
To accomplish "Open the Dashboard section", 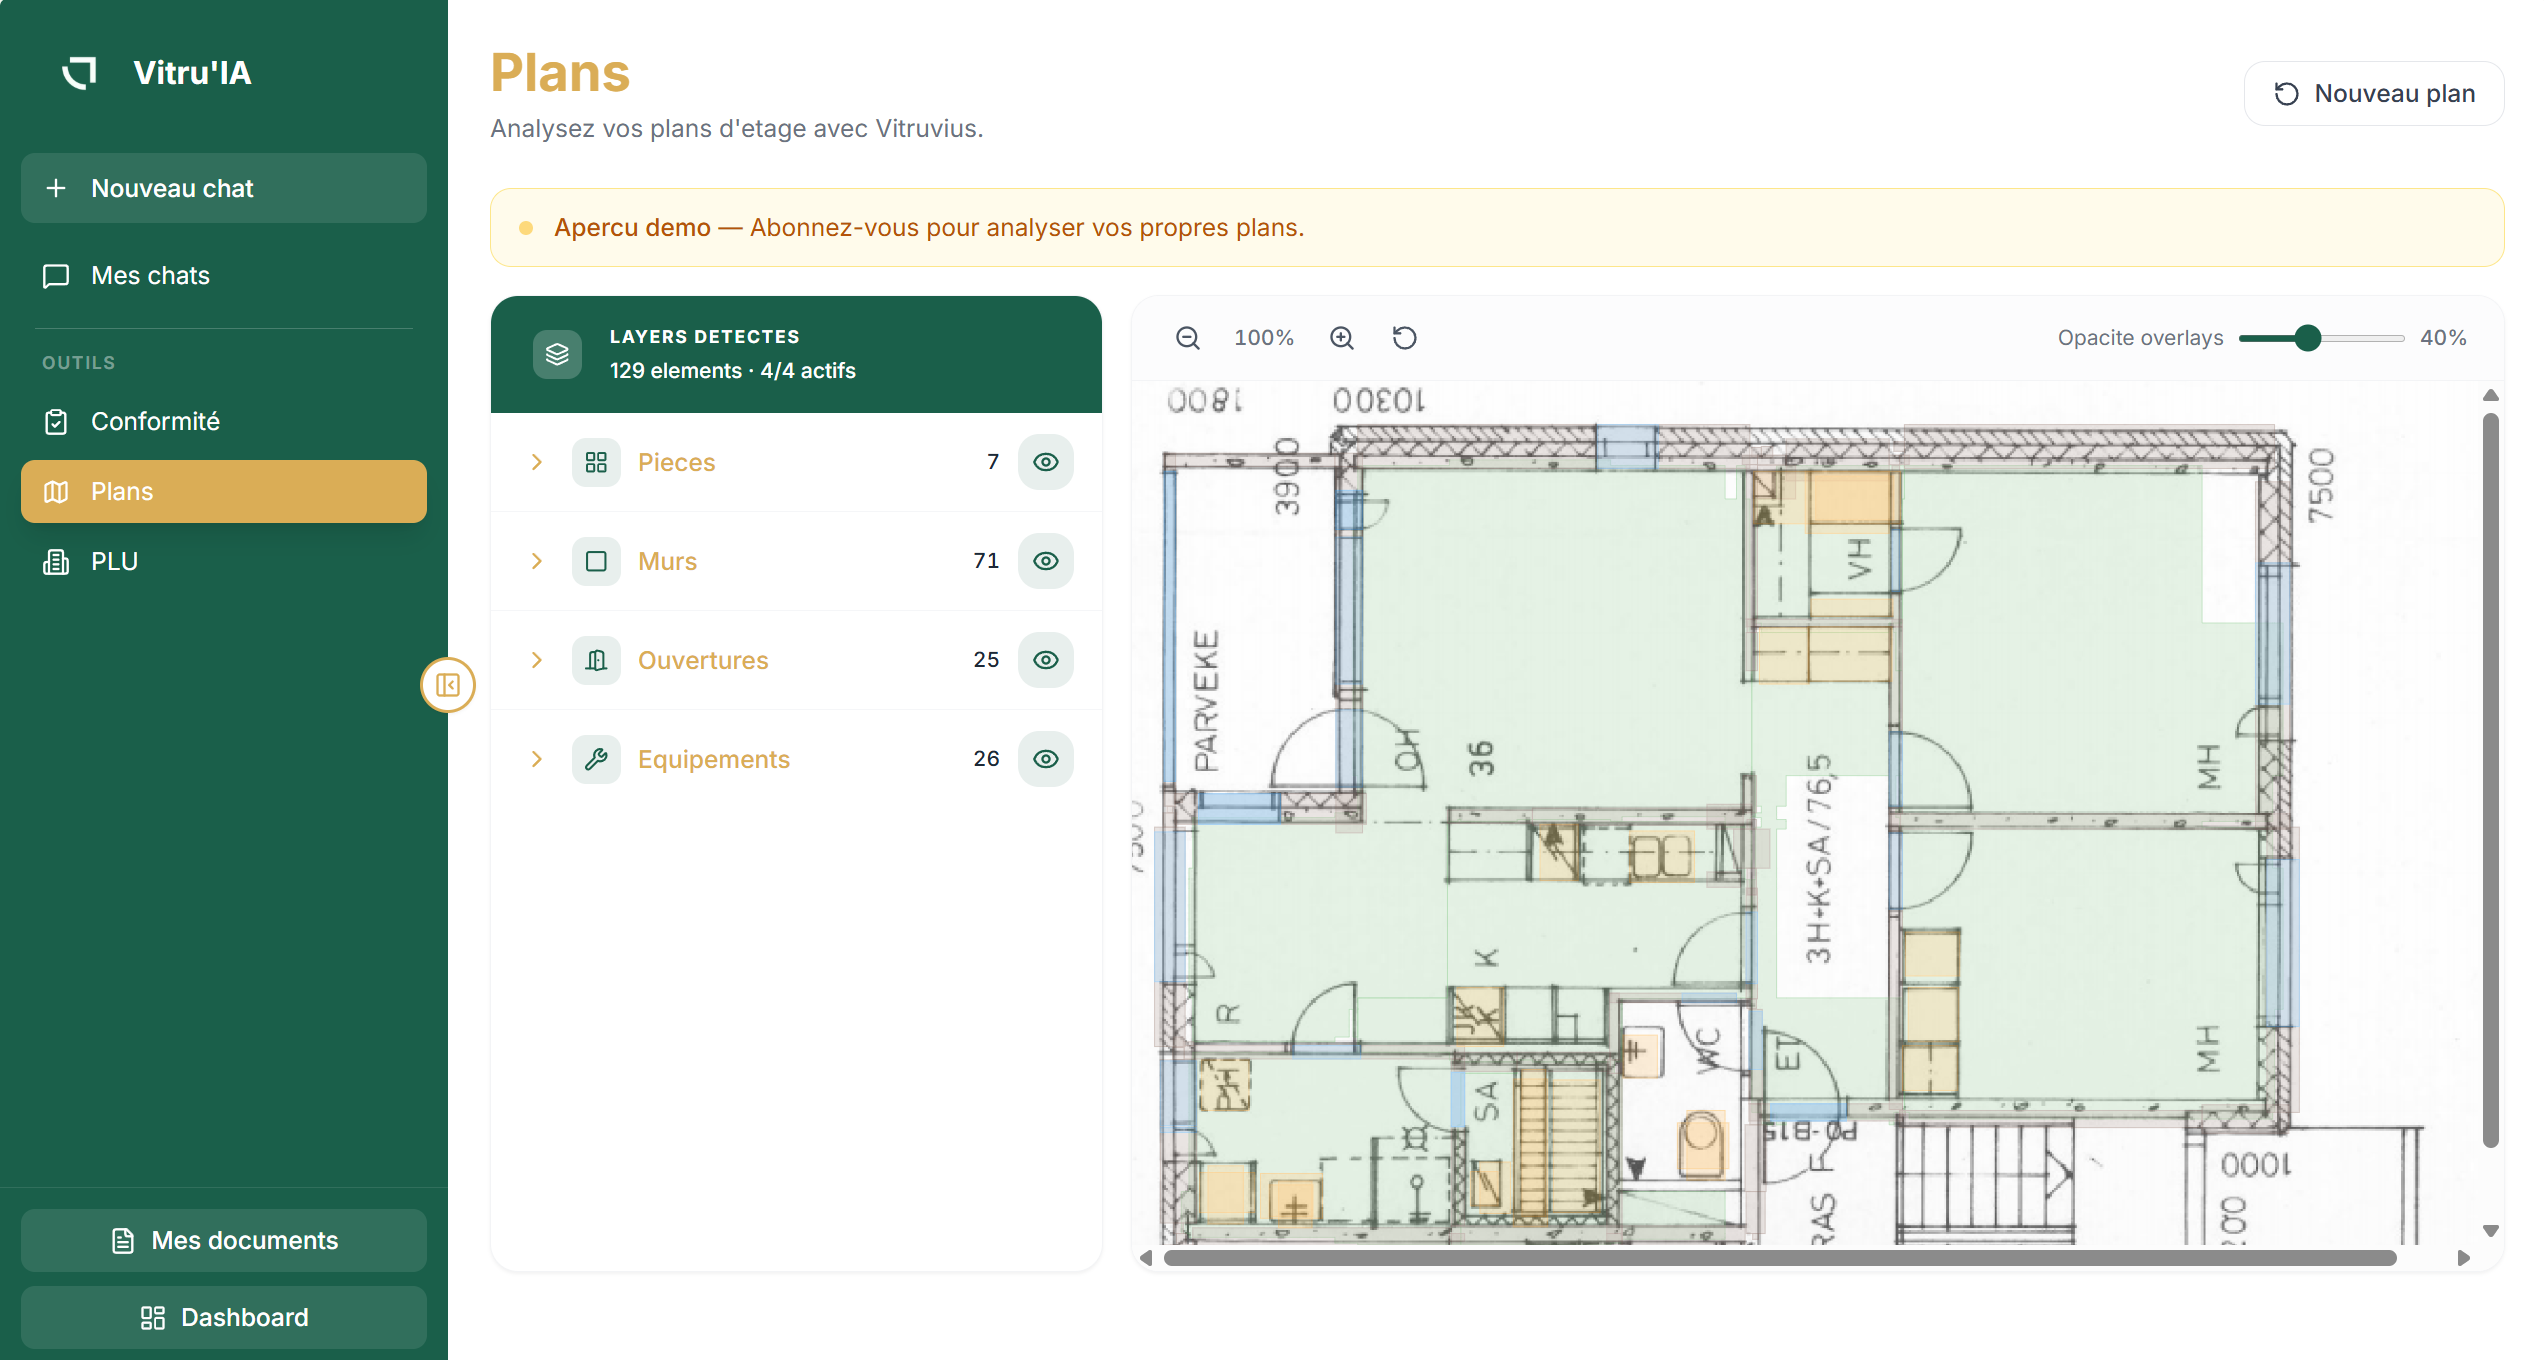I will click(223, 1317).
